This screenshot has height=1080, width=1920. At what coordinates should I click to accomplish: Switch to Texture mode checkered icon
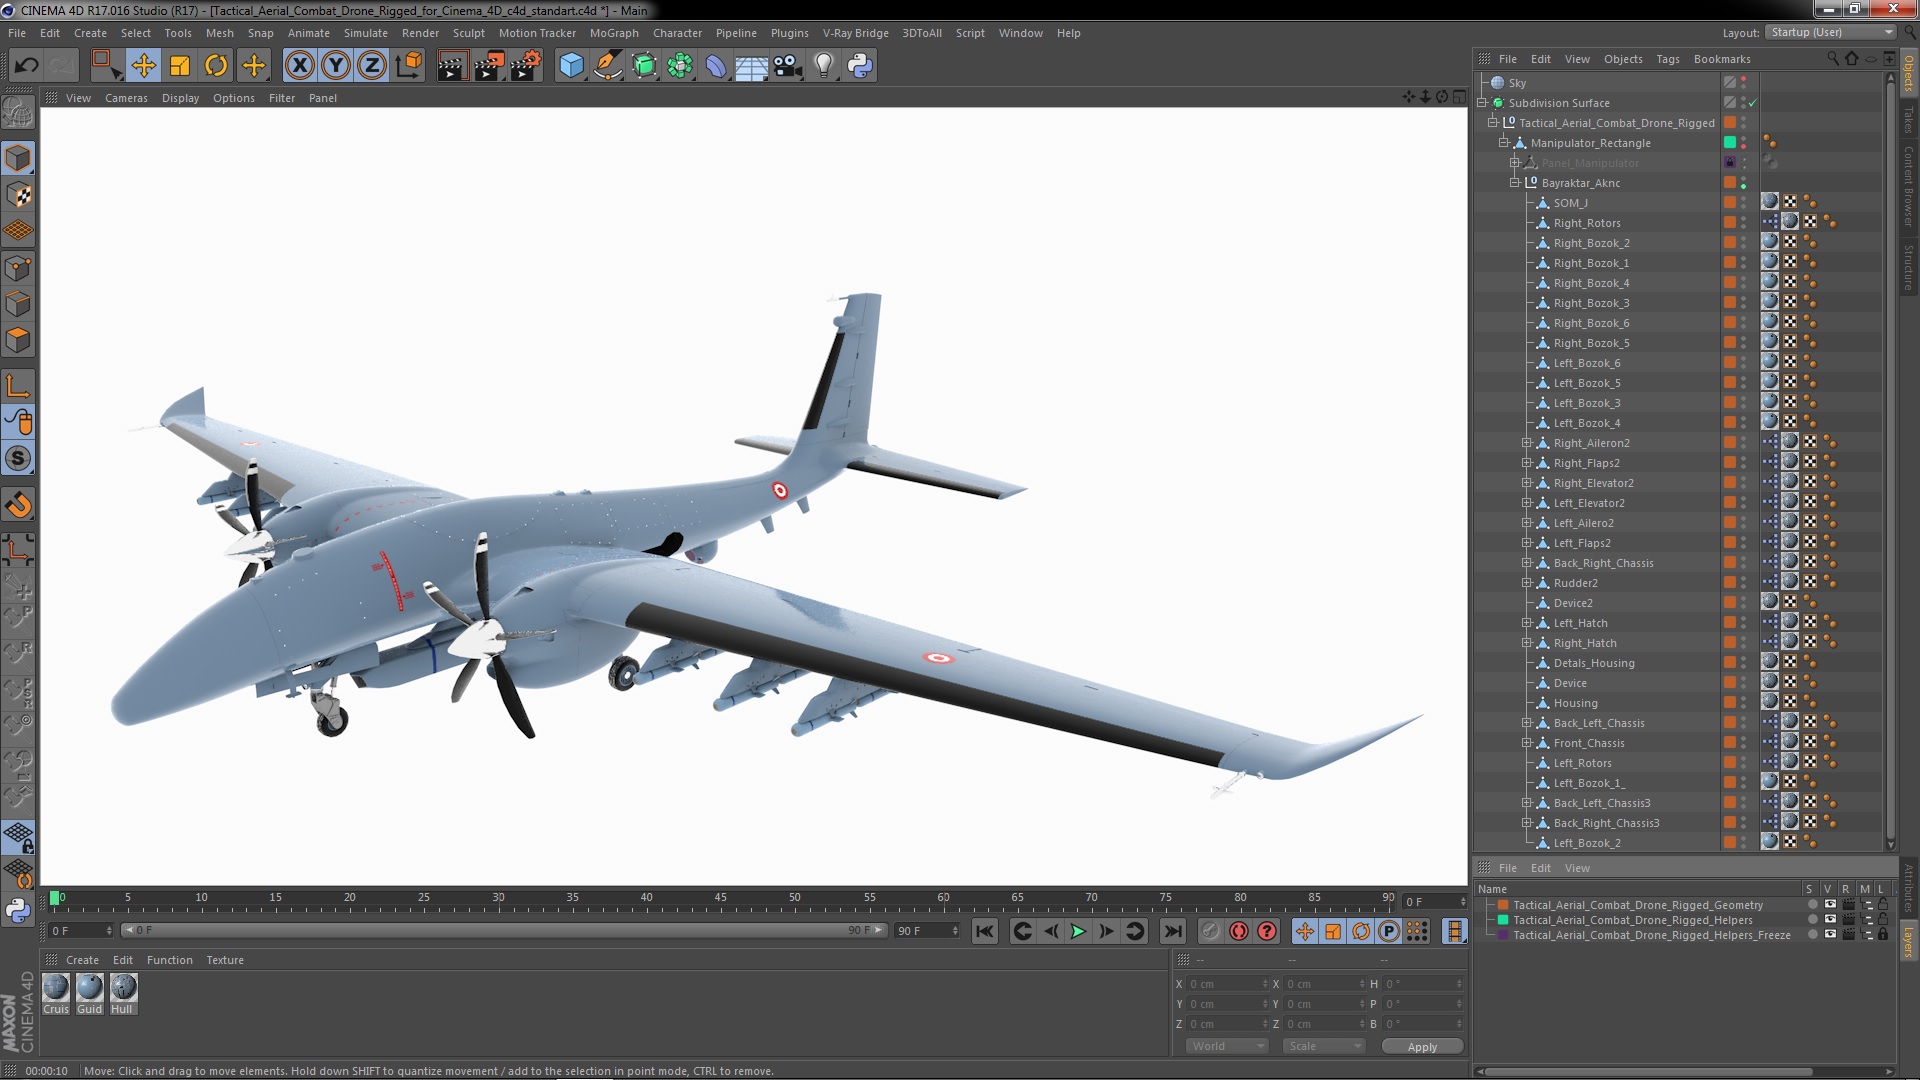point(18,195)
